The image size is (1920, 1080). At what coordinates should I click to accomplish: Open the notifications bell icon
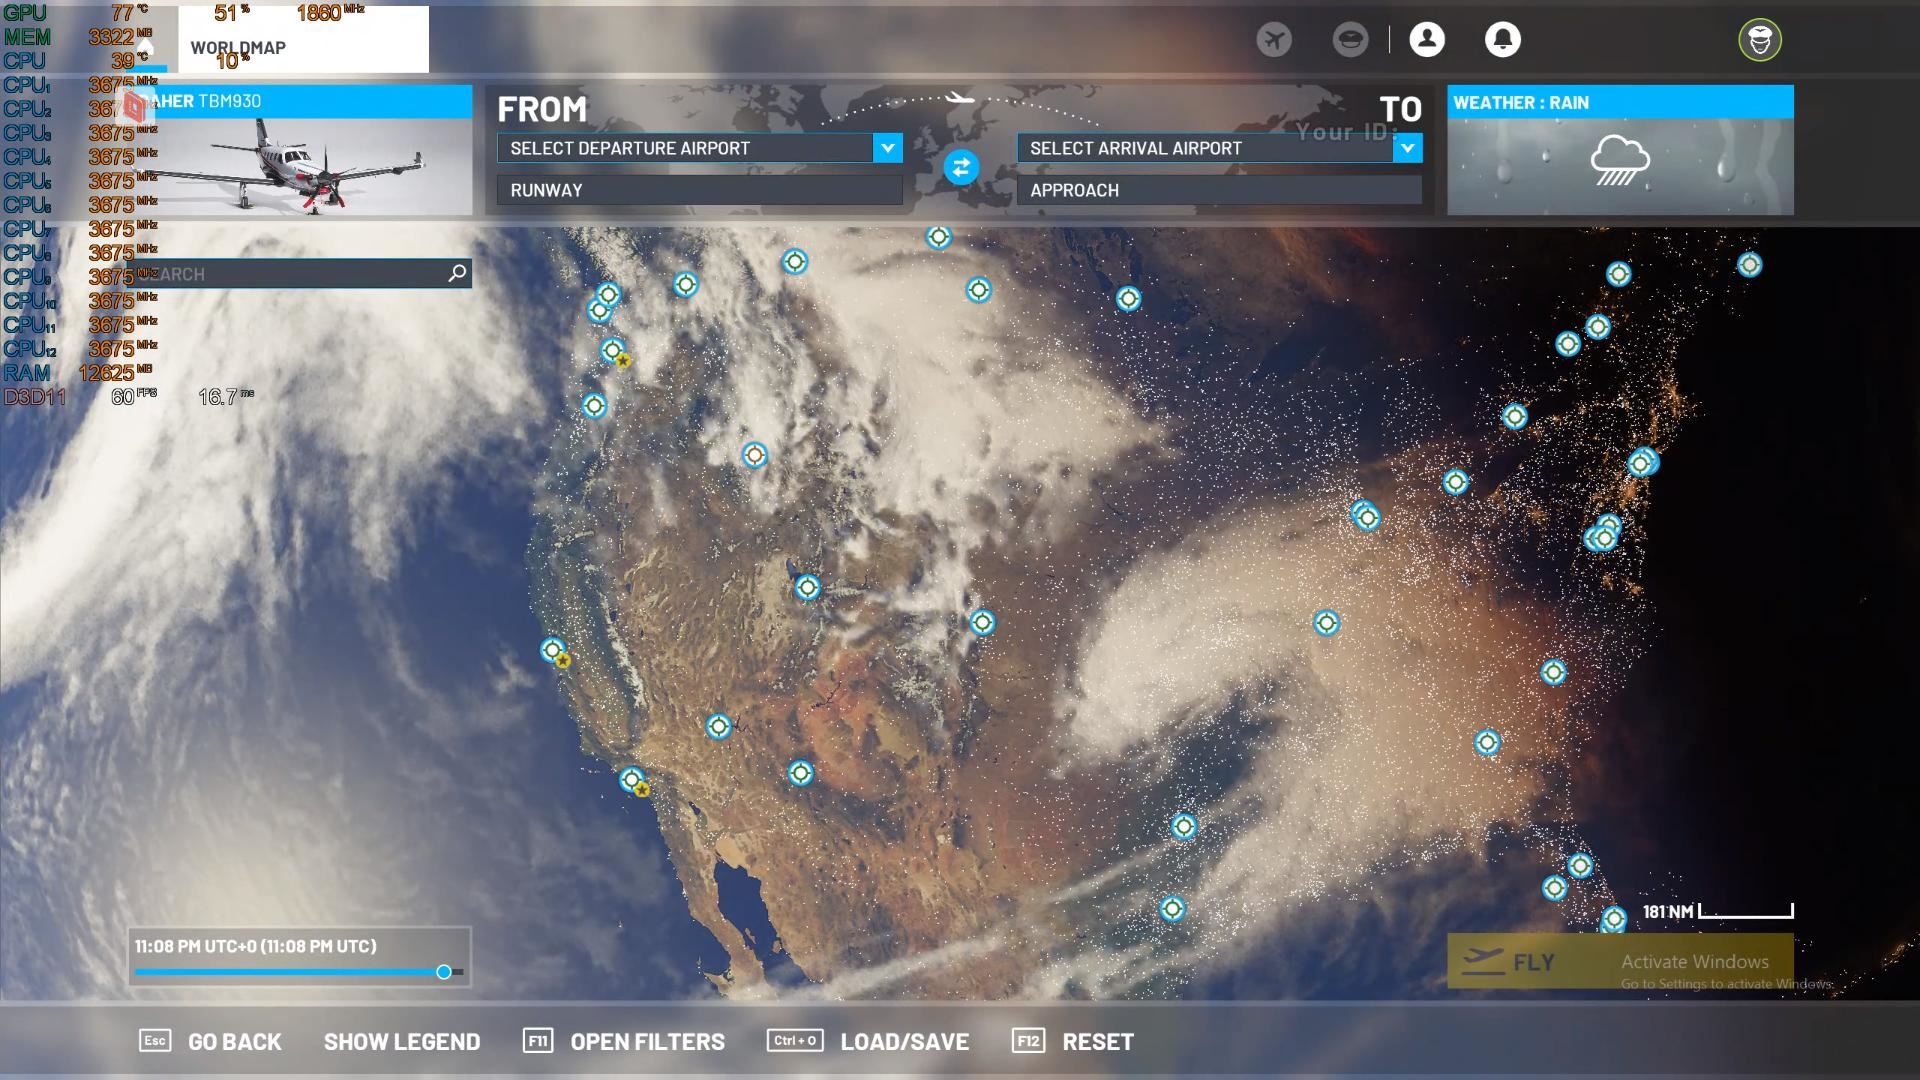1502,40
